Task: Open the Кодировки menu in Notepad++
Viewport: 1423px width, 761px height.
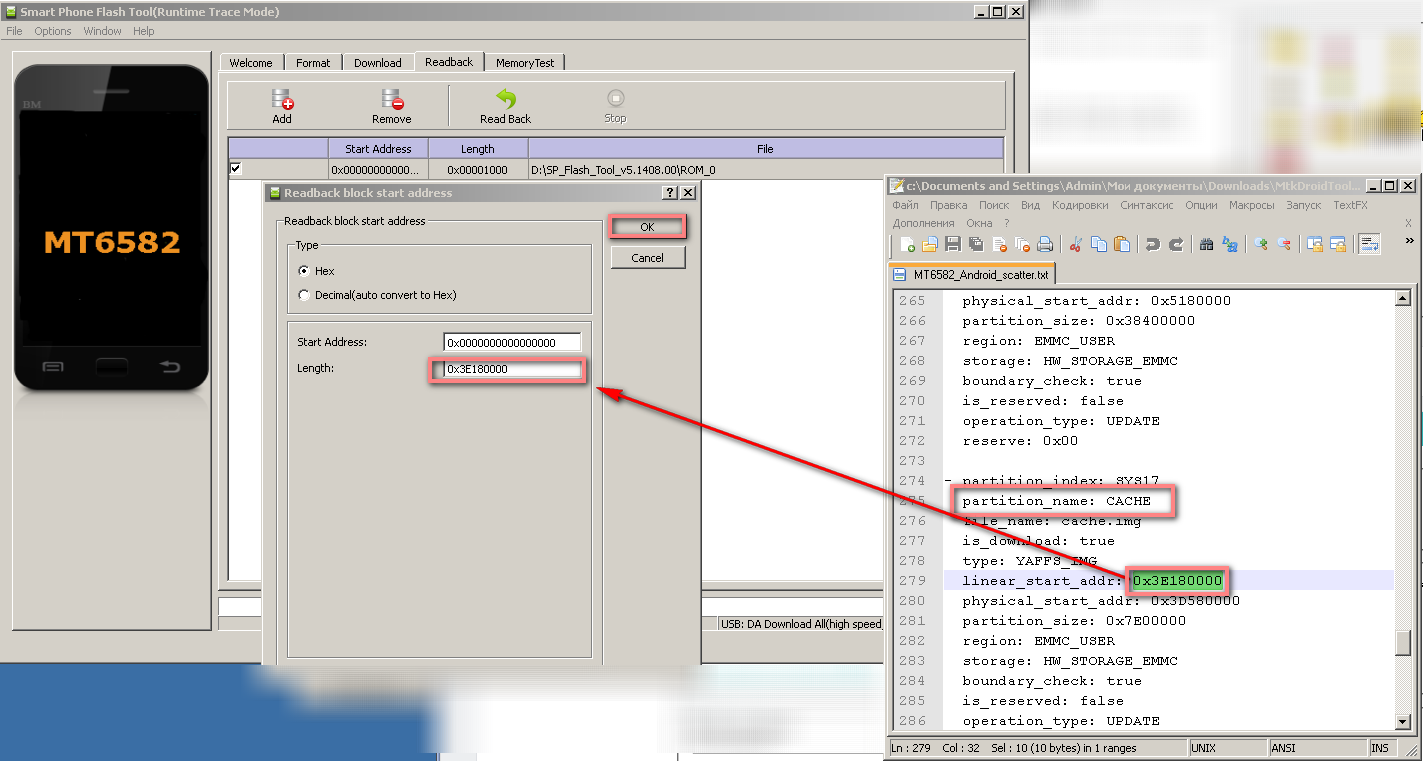Action: pyautogui.click(x=1079, y=205)
